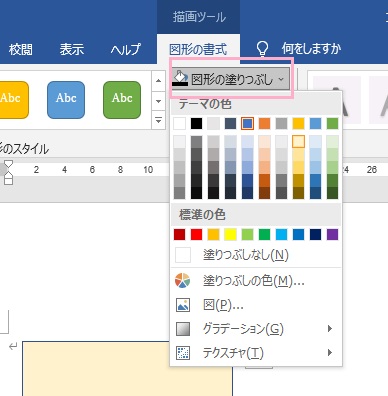Choose yellow standard color
This screenshot has width=388, height=396.
coord(230,235)
